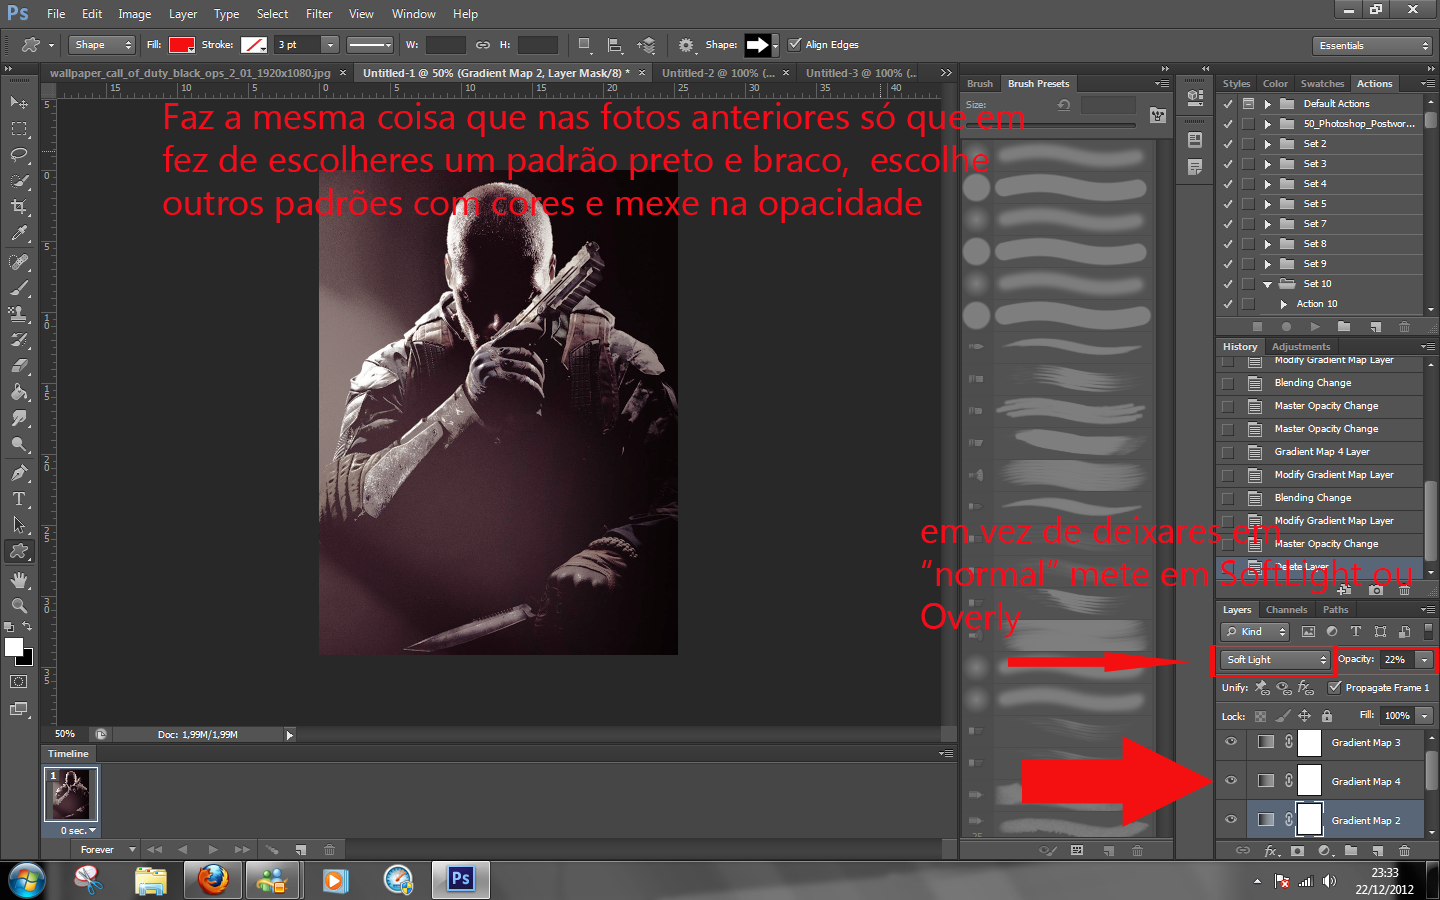The width and height of the screenshot is (1440, 900).
Task: Open the Soft Light blend mode dropdown
Action: (x=1276, y=660)
